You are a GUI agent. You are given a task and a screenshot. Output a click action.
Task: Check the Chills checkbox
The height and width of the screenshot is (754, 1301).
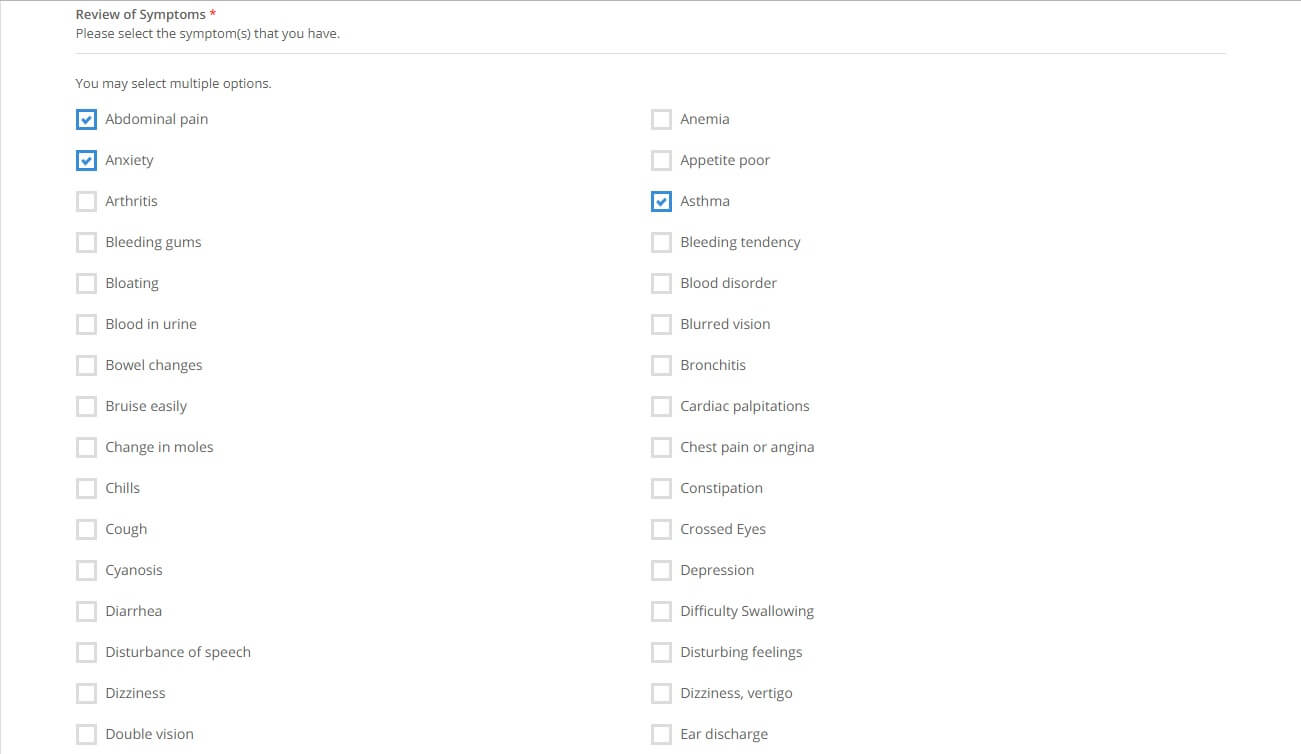click(86, 488)
